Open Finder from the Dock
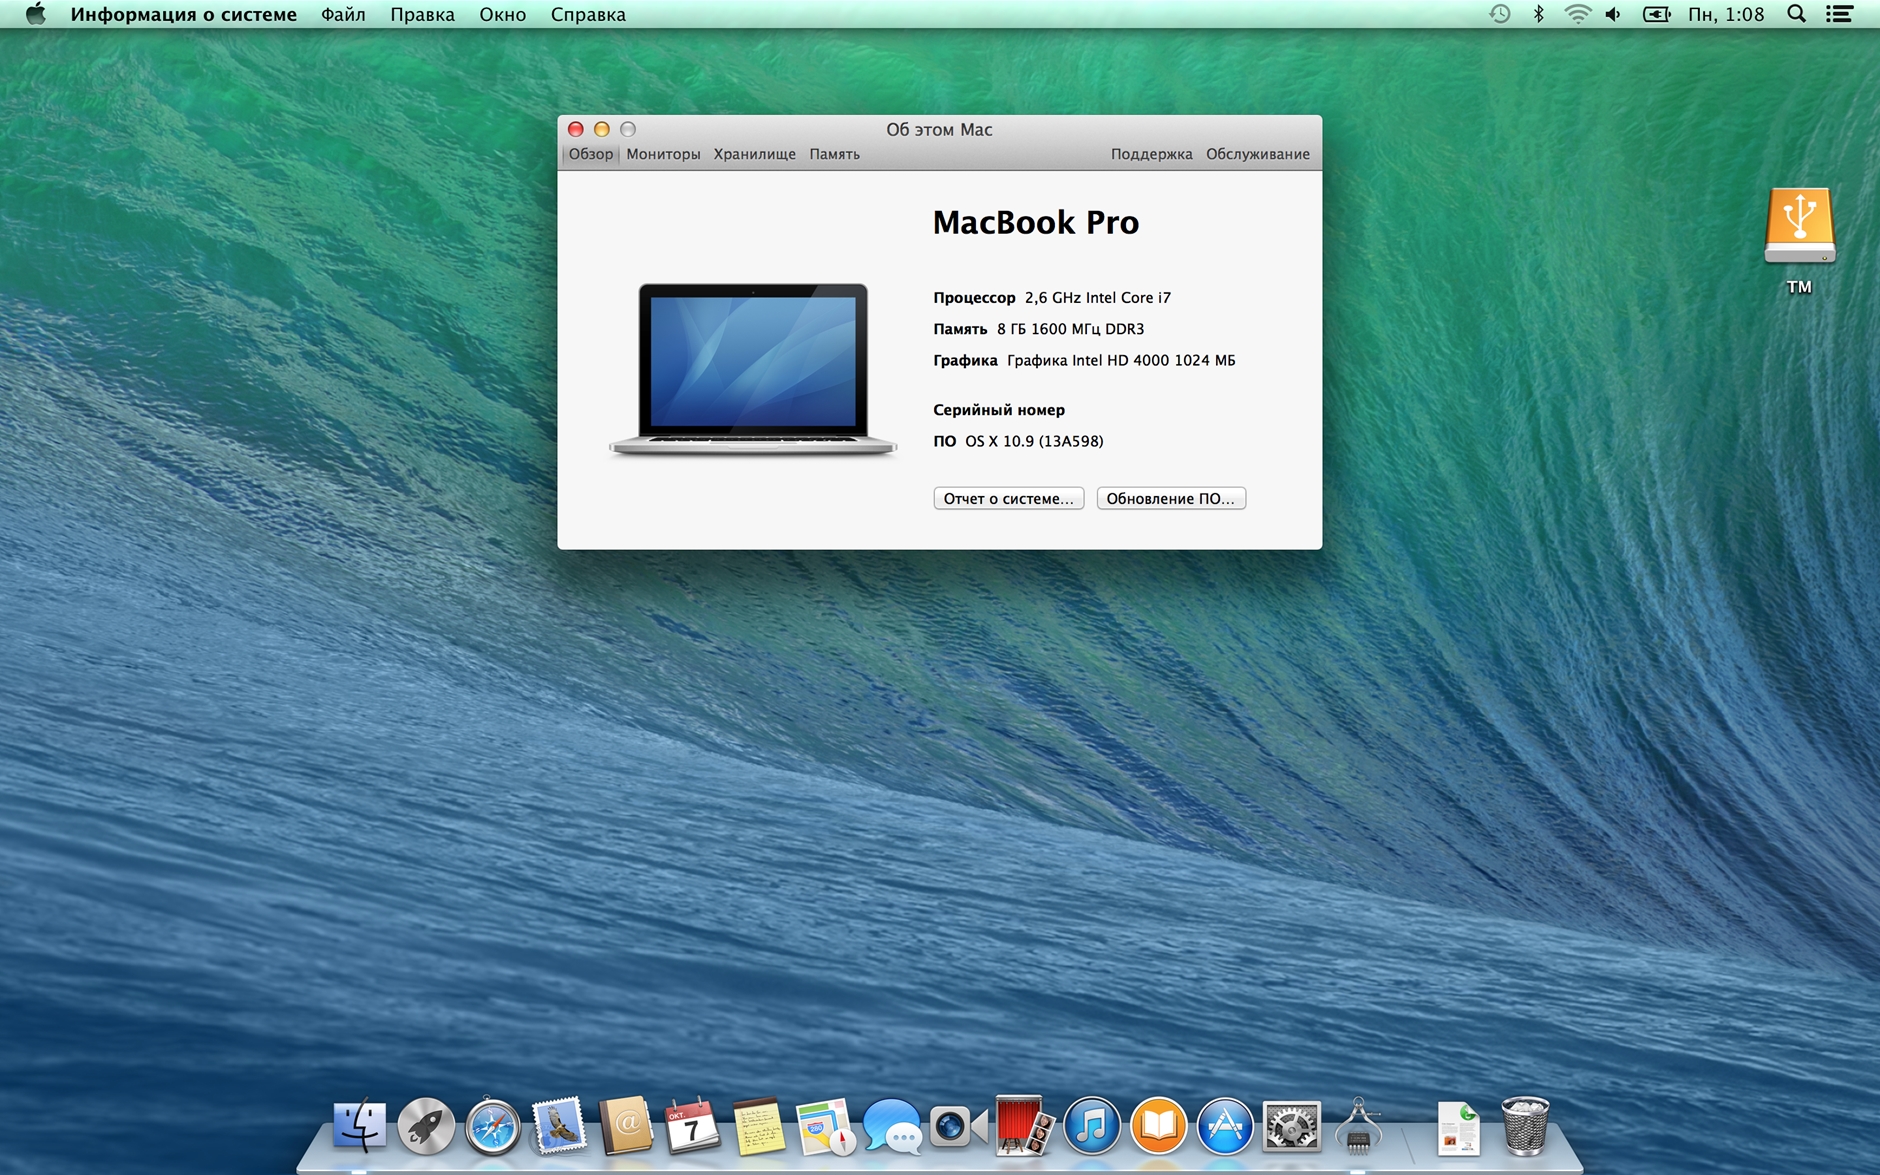Screen dimensions: 1880x1175 (x=359, y=1126)
